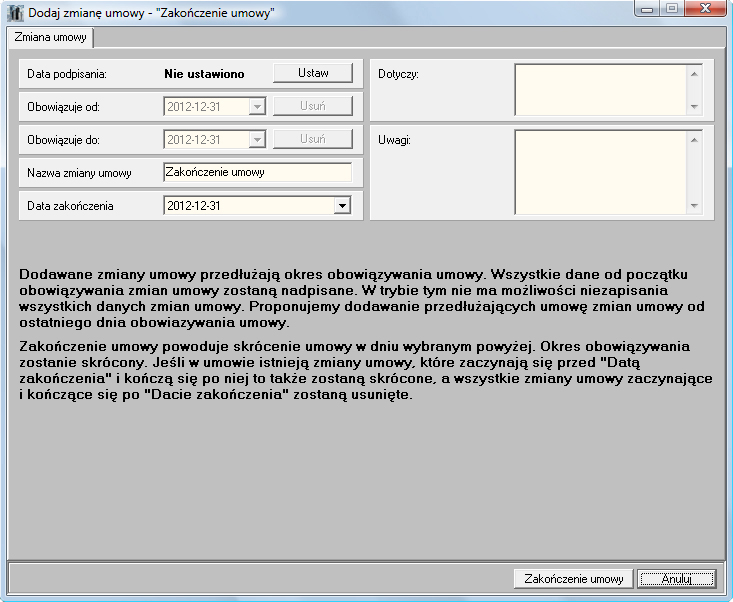Click inside the Dotyczy text area
This screenshot has height=602, width=733.
click(x=601, y=90)
